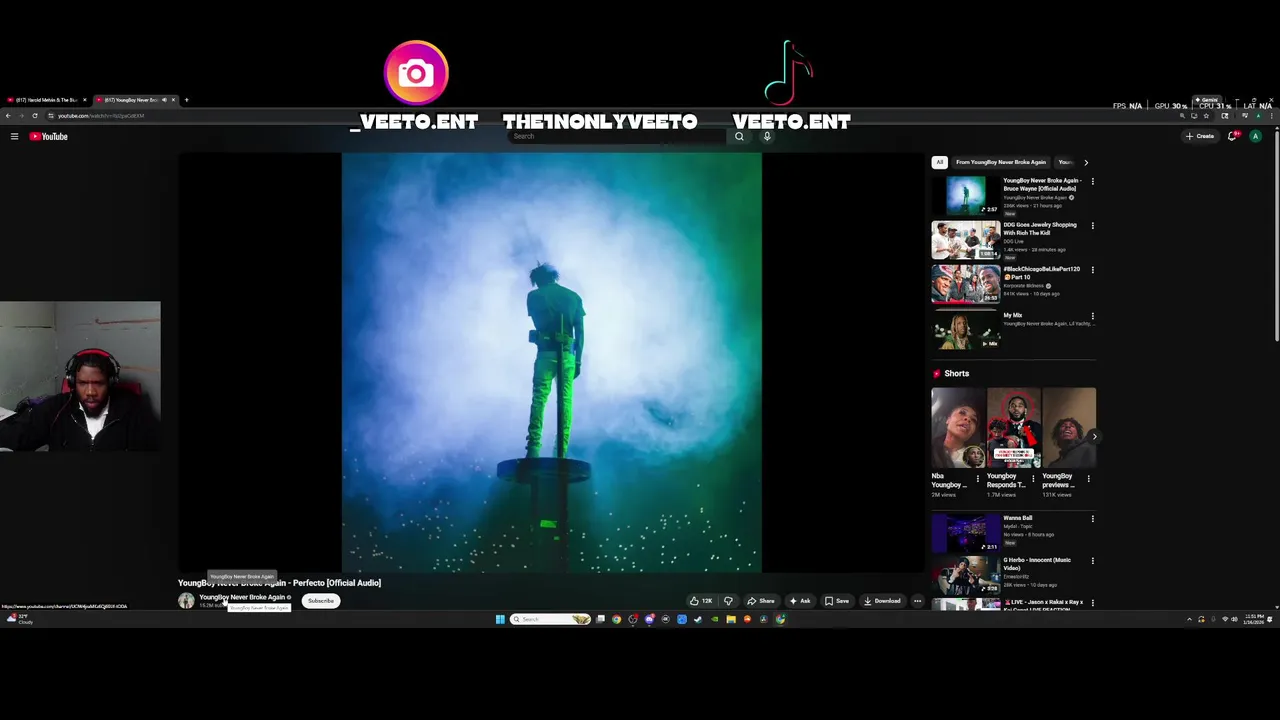Screen dimensions: 1280x720
Task: Open the Wanna Ball video
Action: pos(965,533)
